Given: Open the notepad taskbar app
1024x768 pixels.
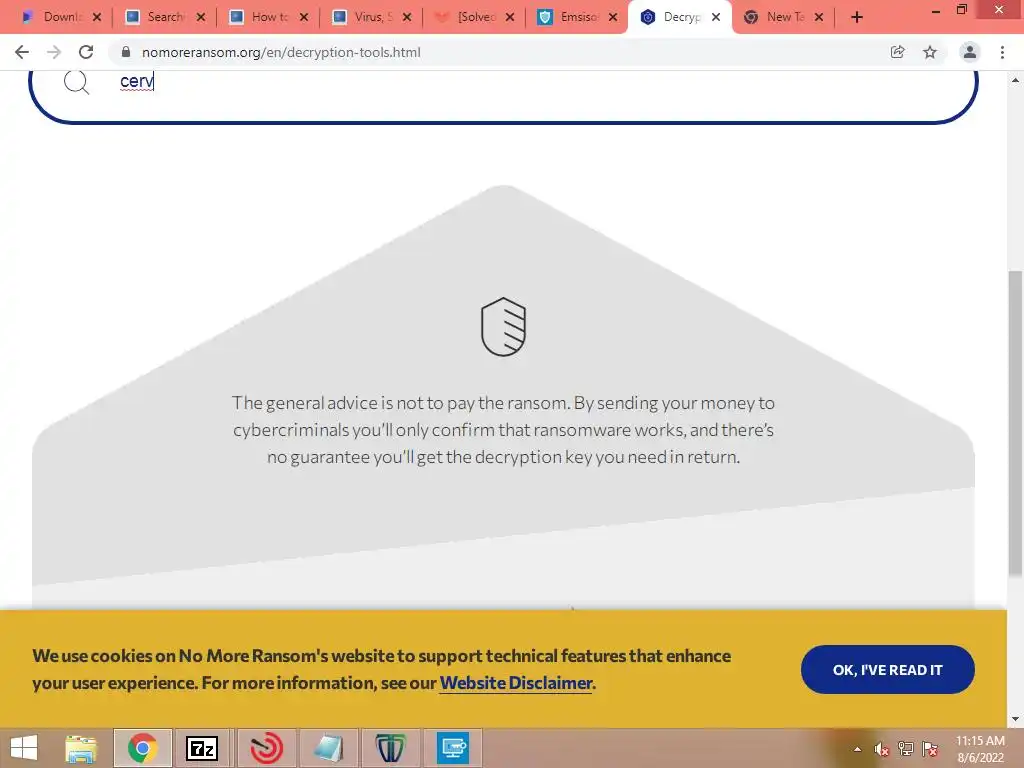Looking at the screenshot, I should coord(328,748).
